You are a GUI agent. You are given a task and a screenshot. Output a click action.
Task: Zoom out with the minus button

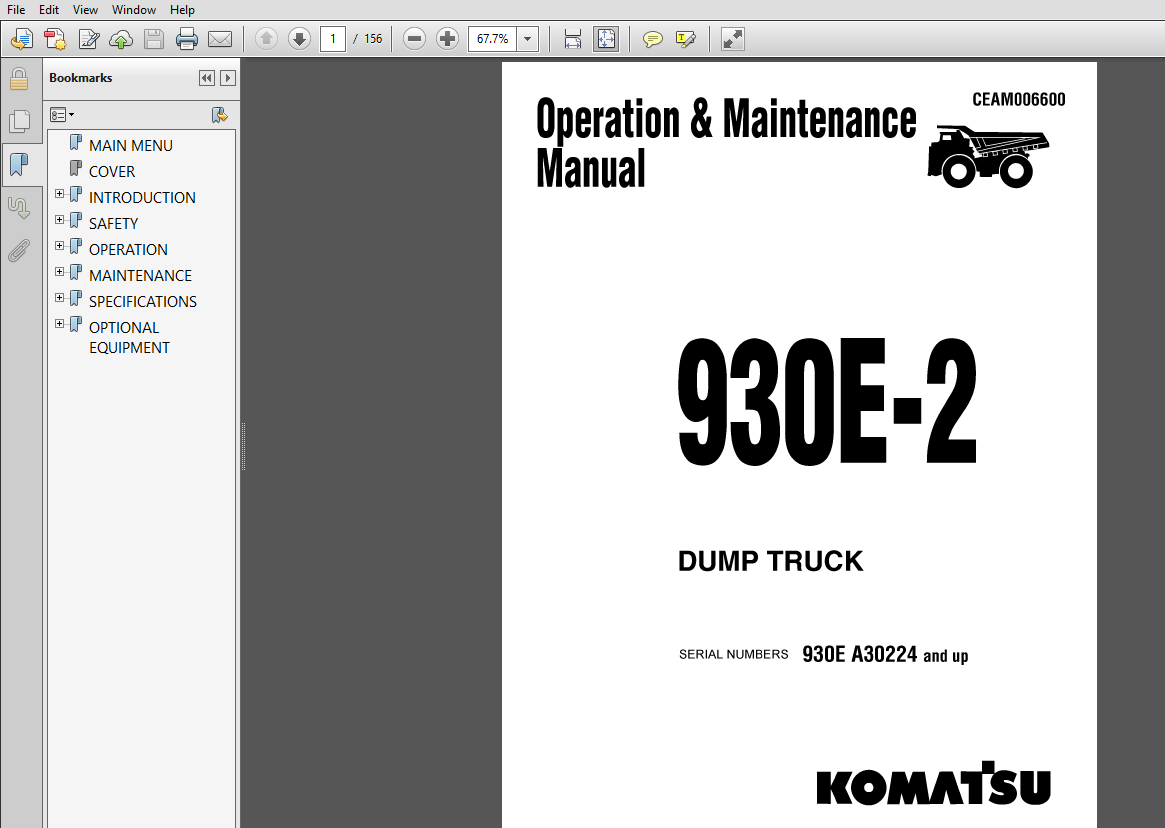(415, 39)
